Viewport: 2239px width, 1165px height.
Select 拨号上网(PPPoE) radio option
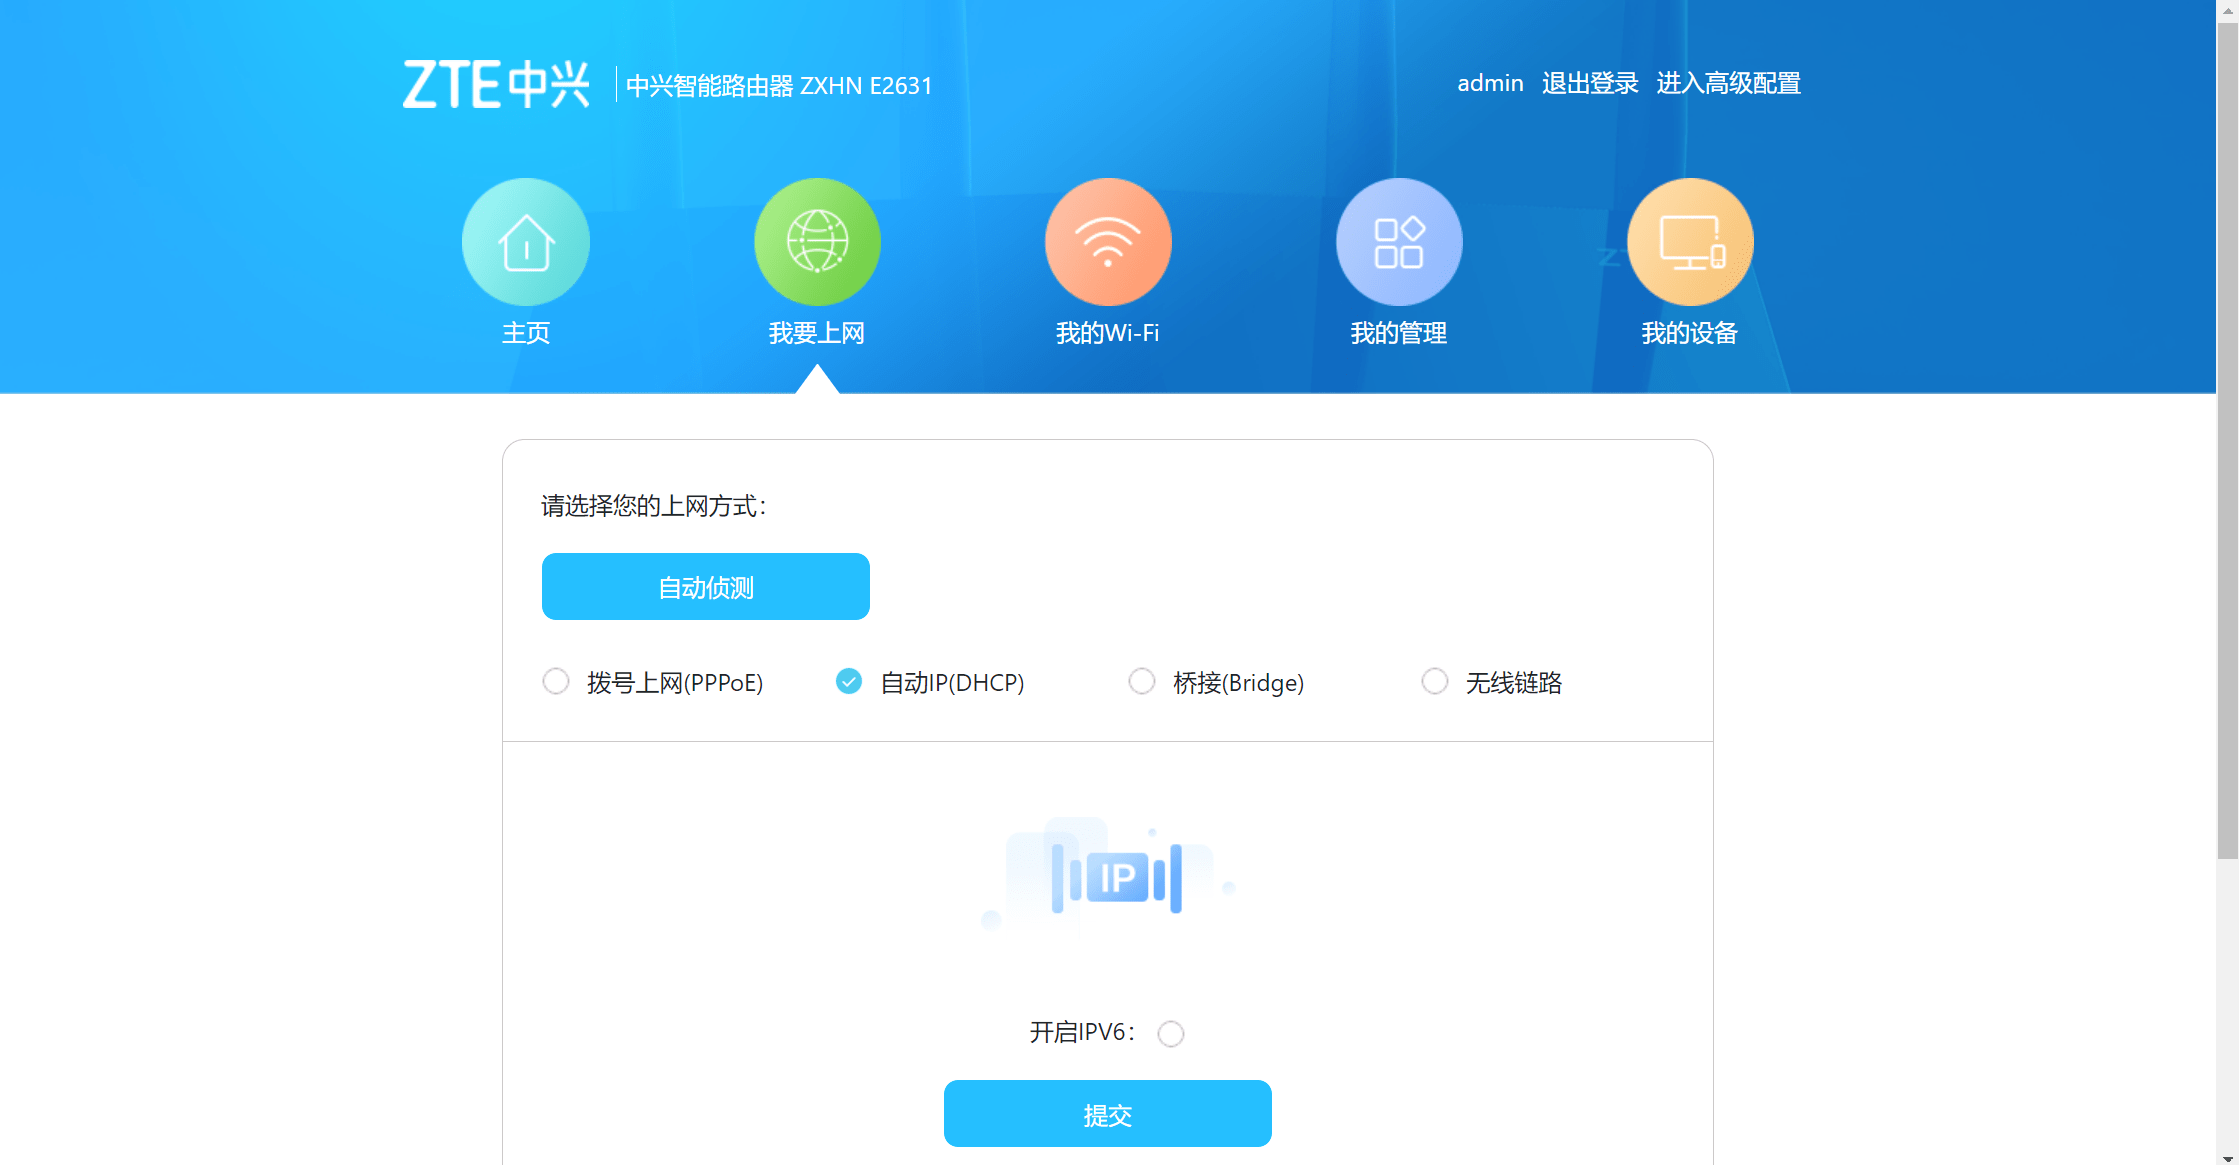tap(556, 682)
